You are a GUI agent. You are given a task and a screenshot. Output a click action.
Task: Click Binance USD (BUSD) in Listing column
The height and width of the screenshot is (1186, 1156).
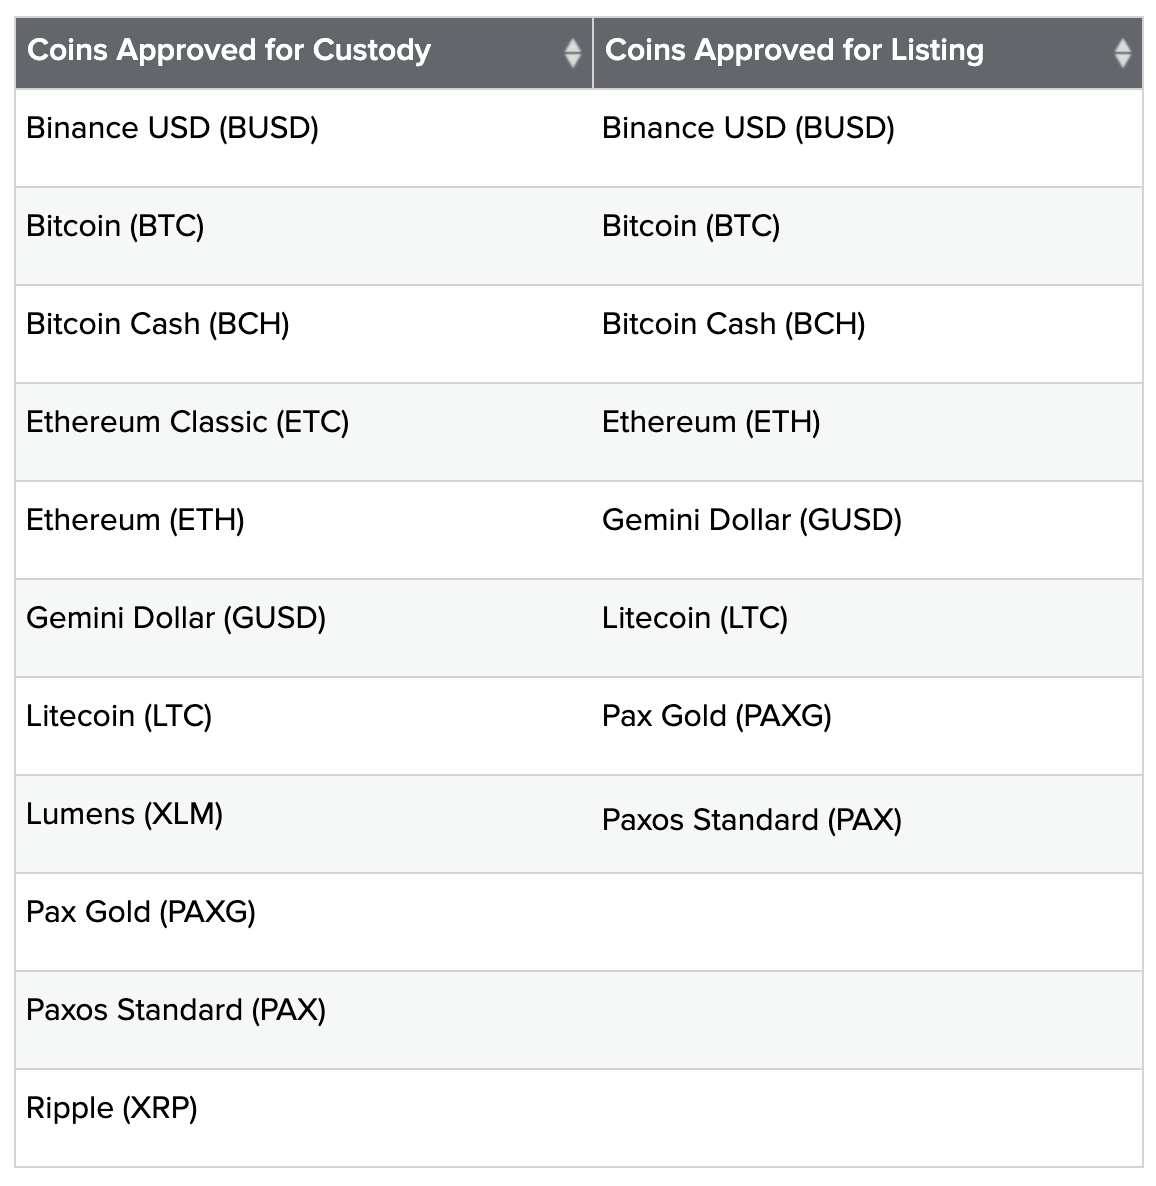tap(749, 128)
